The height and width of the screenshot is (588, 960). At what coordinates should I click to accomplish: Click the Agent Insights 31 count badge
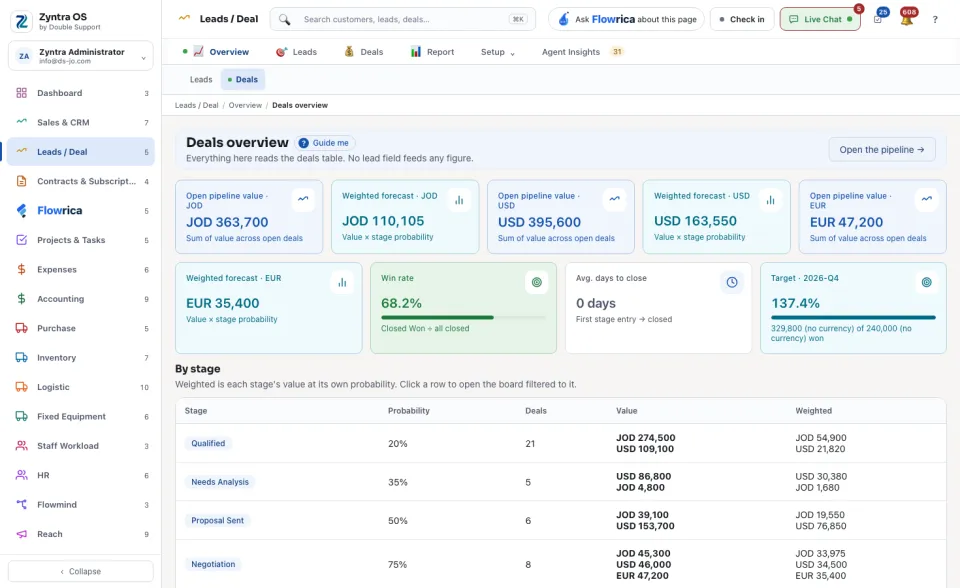click(x=617, y=52)
